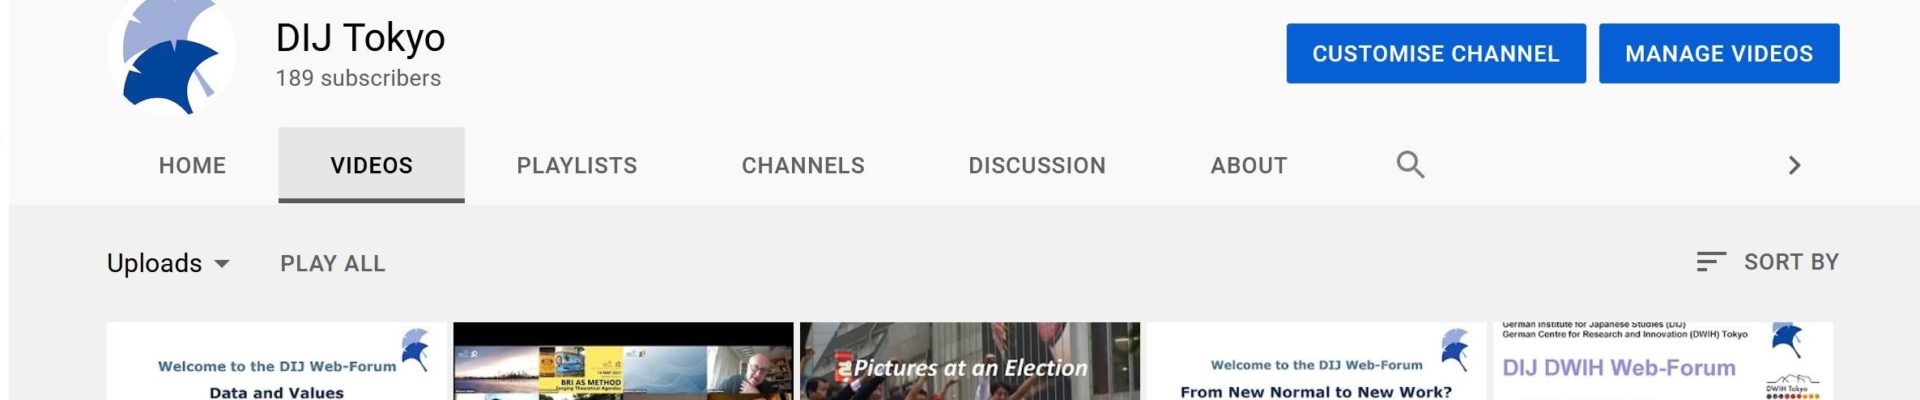The width and height of the screenshot is (1920, 400).
Task: Open the BRI as Method video thumbnail
Action: (623, 361)
